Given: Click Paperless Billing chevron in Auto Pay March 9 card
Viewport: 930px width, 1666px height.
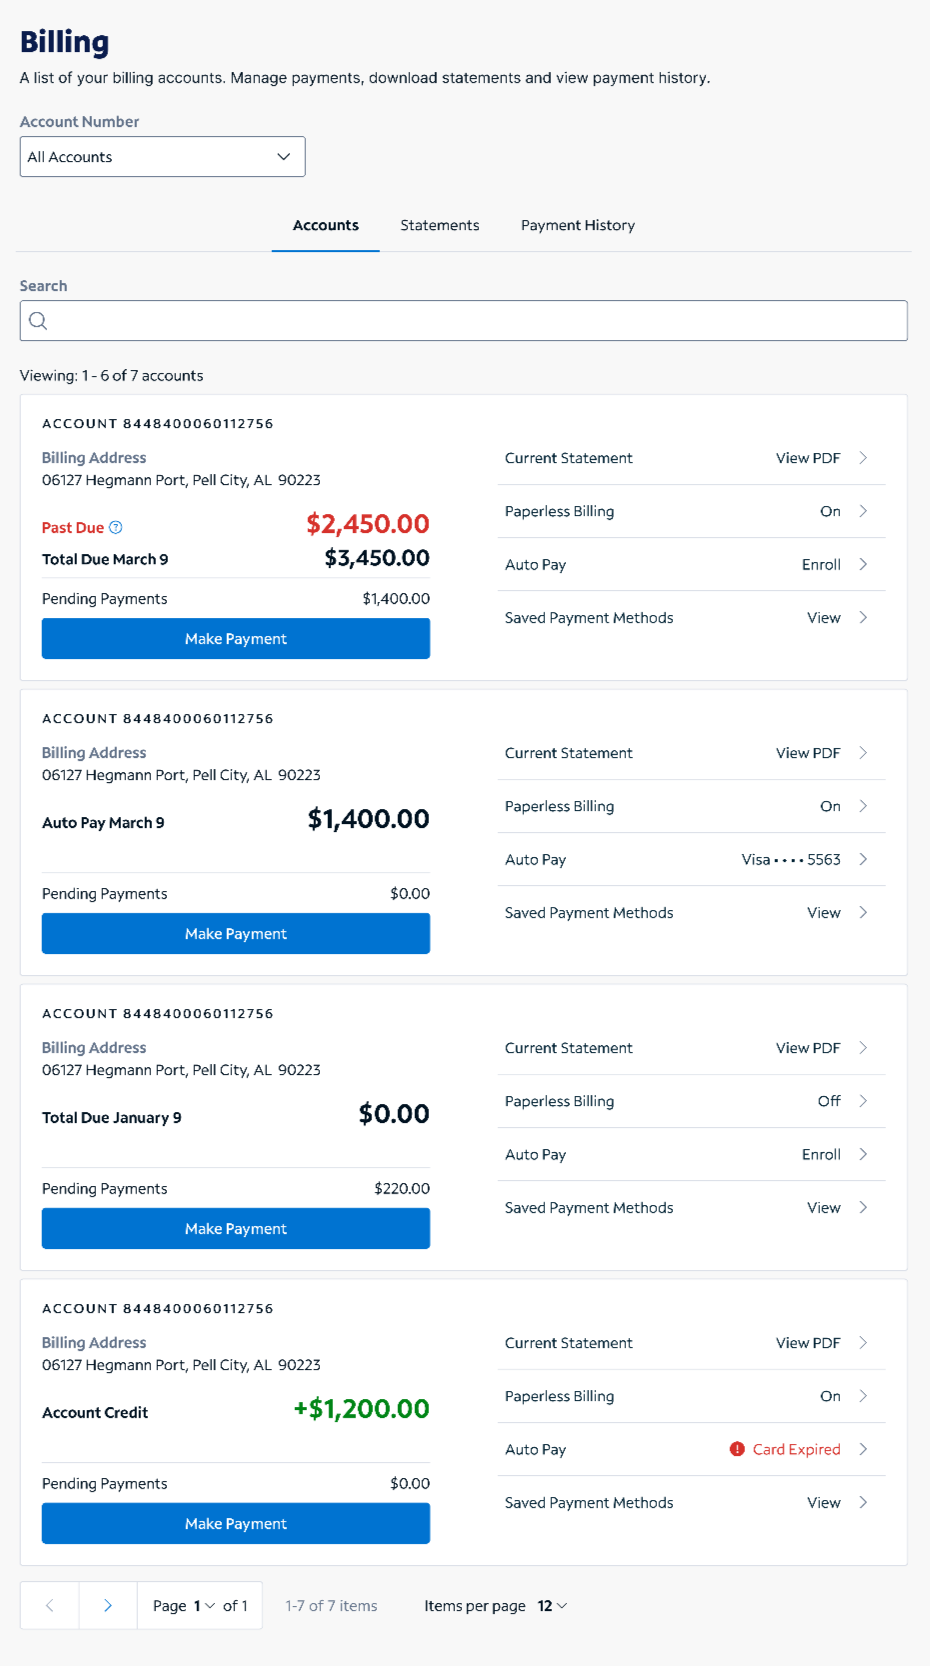Looking at the screenshot, I should pos(863,806).
